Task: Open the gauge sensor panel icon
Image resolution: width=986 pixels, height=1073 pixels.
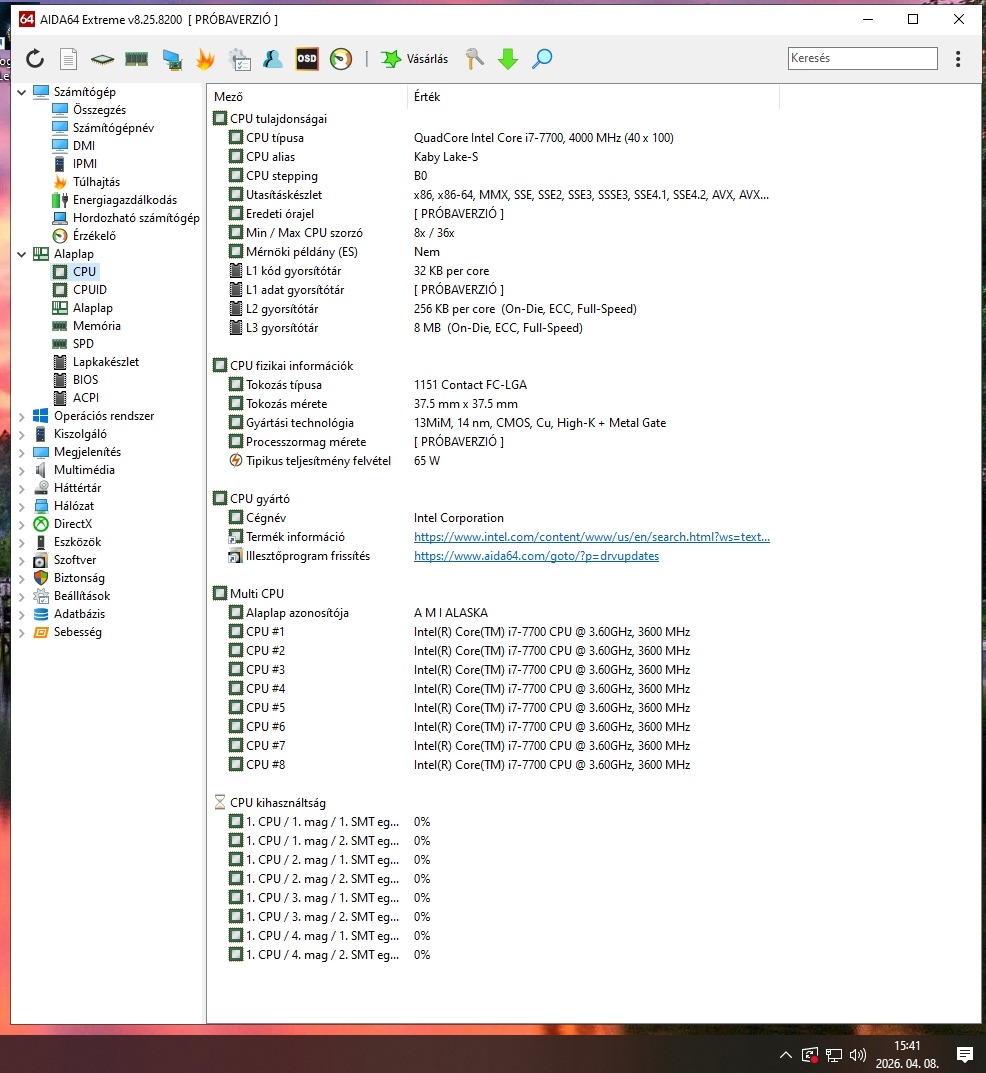Action: 341,59
